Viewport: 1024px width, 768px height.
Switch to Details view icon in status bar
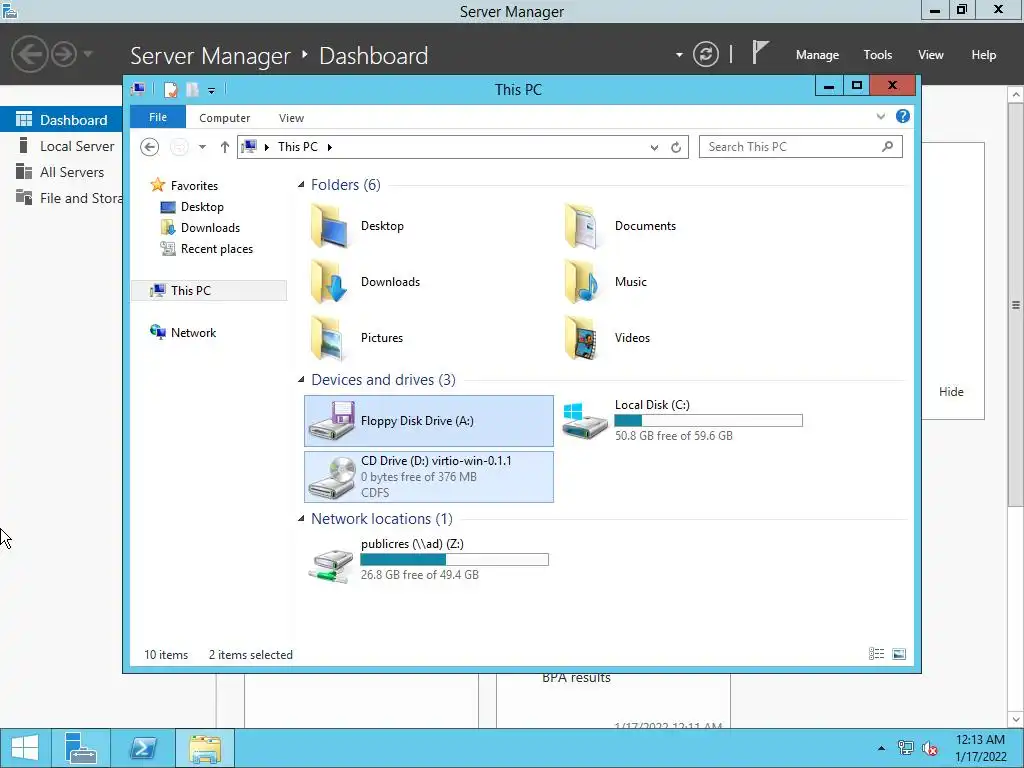(x=876, y=654)
